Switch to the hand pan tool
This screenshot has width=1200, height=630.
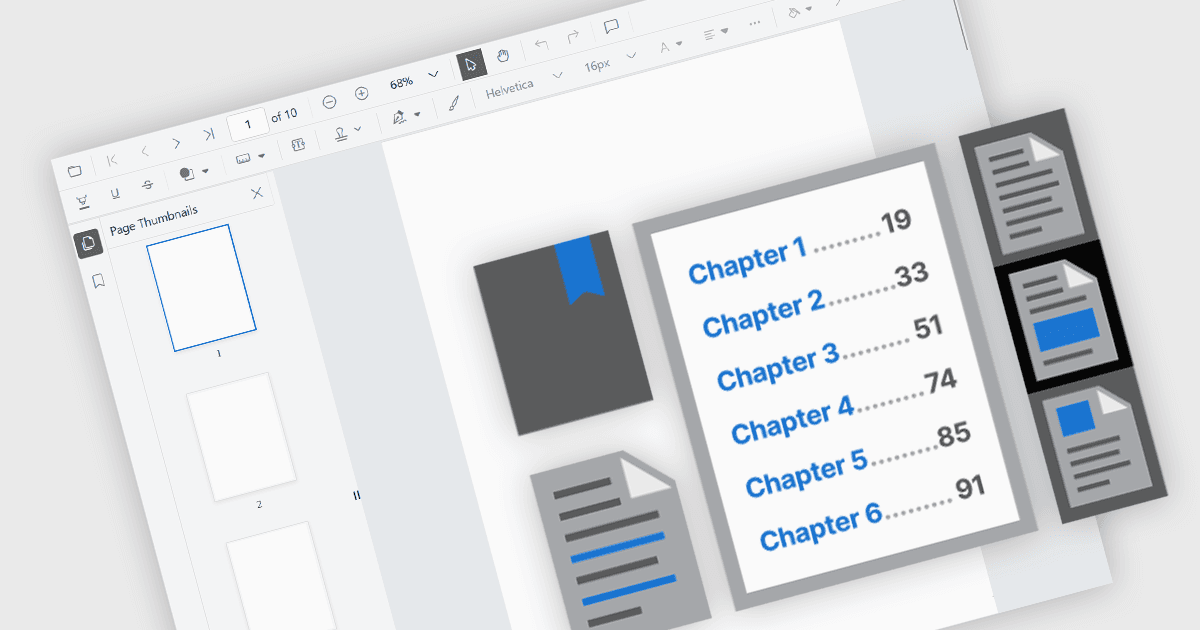tap(503, 56)
